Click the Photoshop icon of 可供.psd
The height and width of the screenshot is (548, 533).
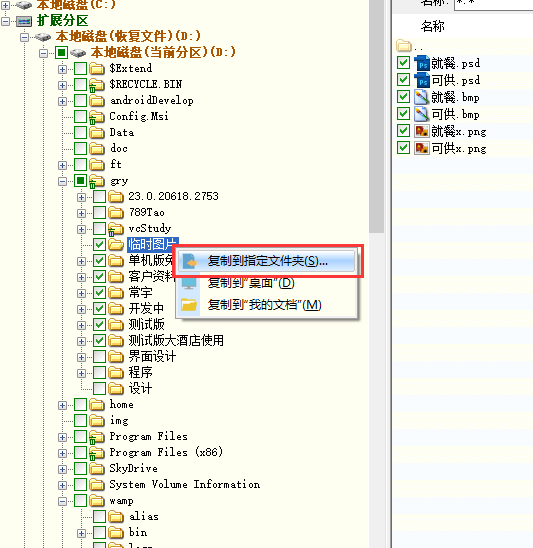[422, 80]
